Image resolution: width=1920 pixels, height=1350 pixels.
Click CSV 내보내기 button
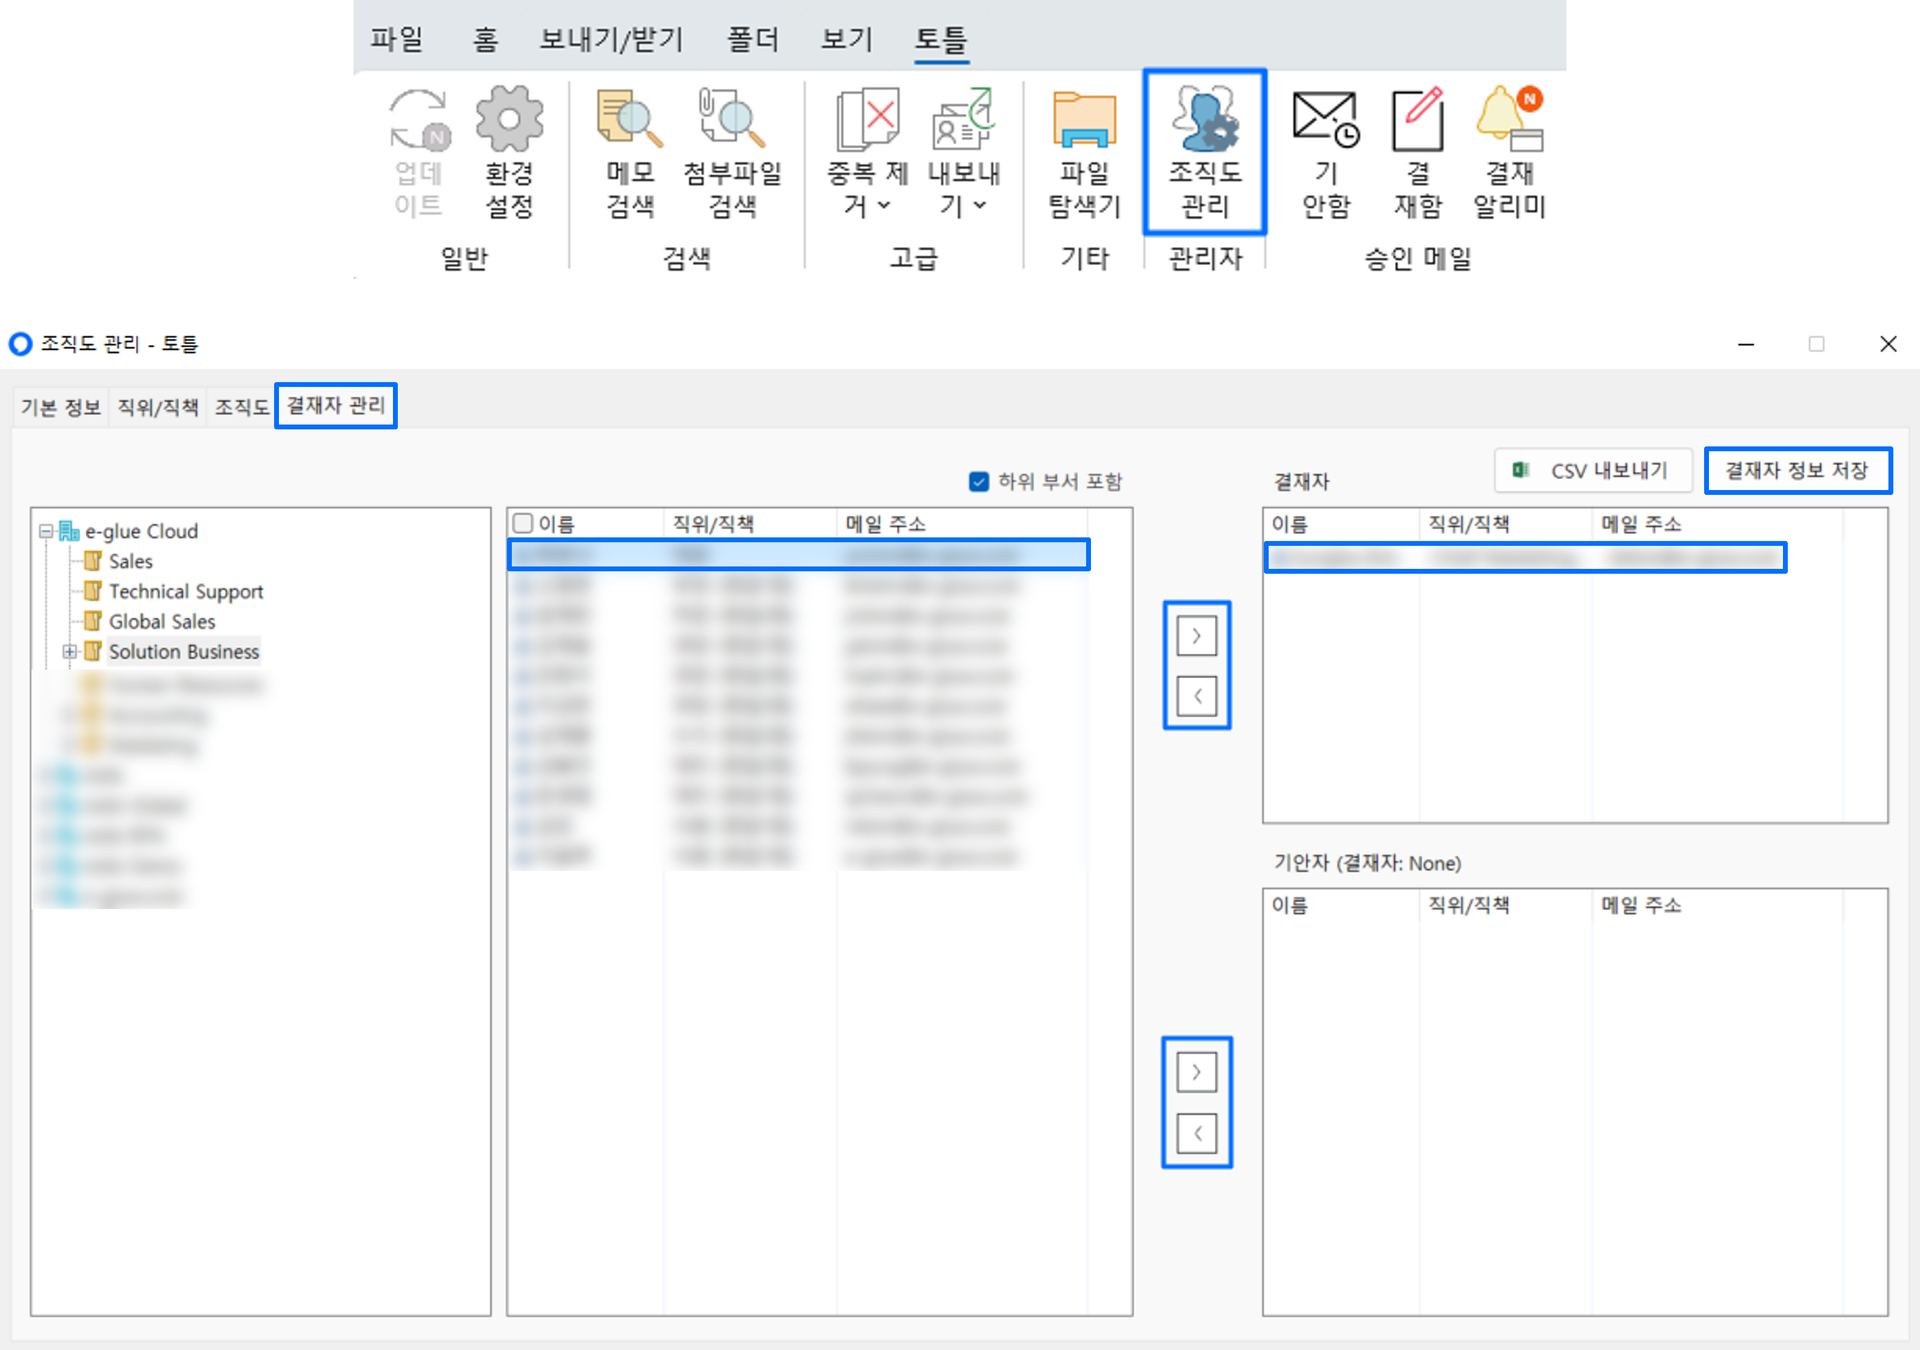1593,471
